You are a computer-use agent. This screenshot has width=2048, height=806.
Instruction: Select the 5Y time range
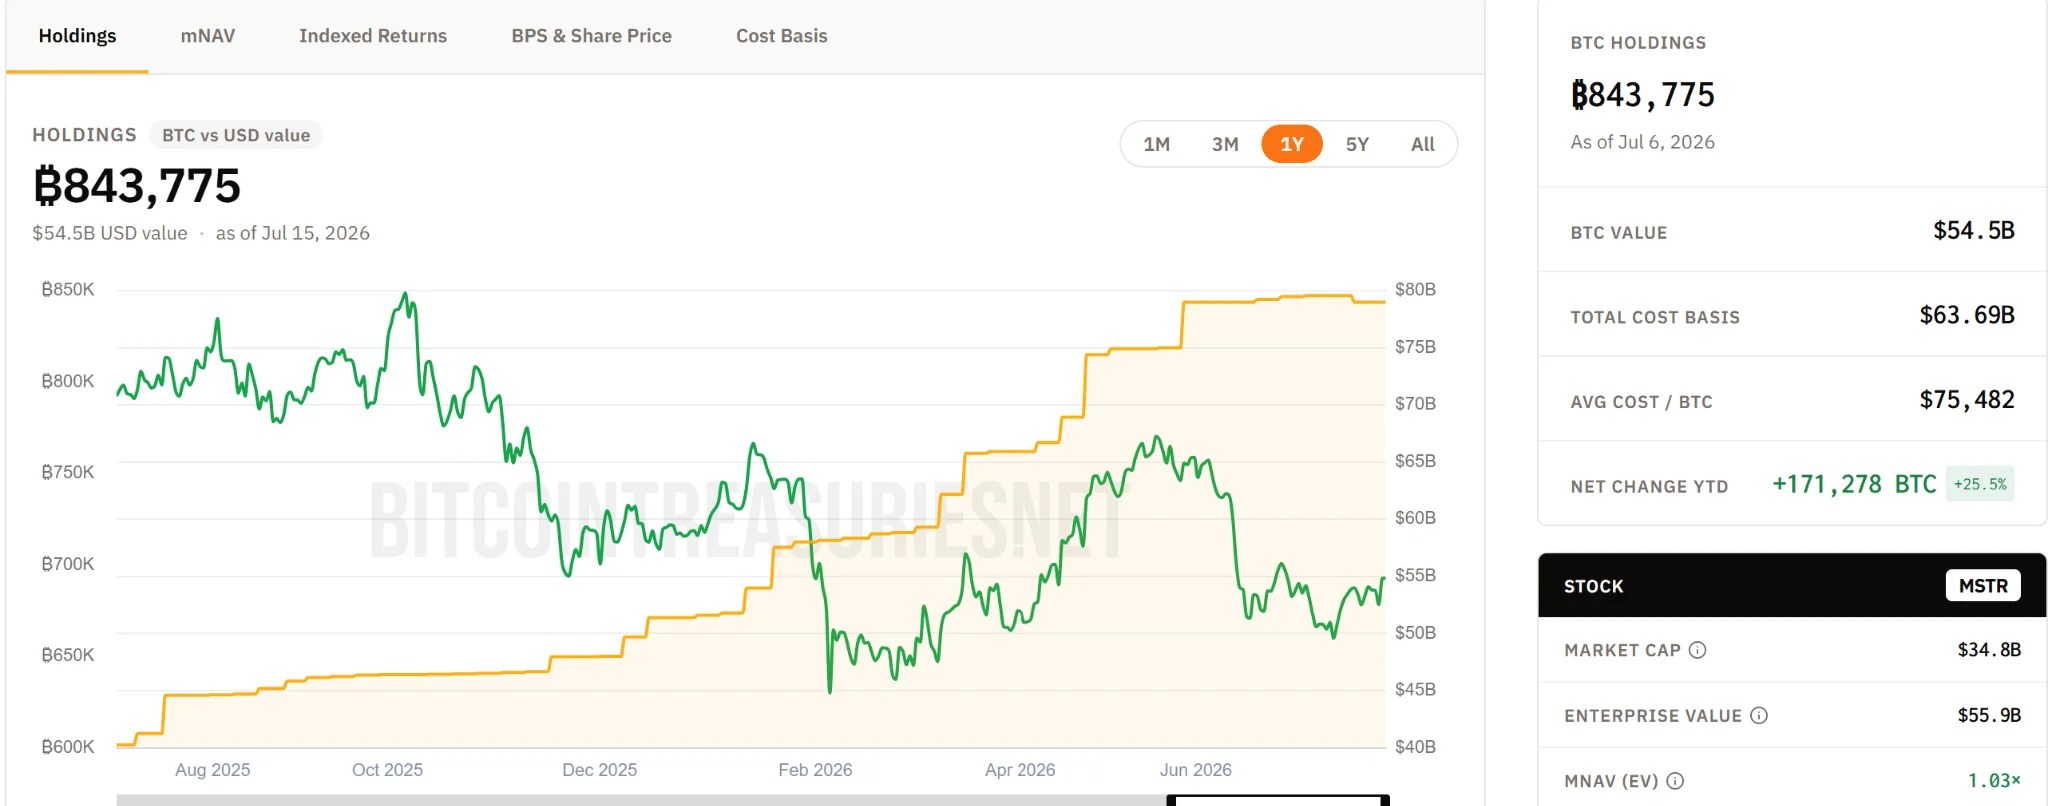click(x=1357, y=144)
